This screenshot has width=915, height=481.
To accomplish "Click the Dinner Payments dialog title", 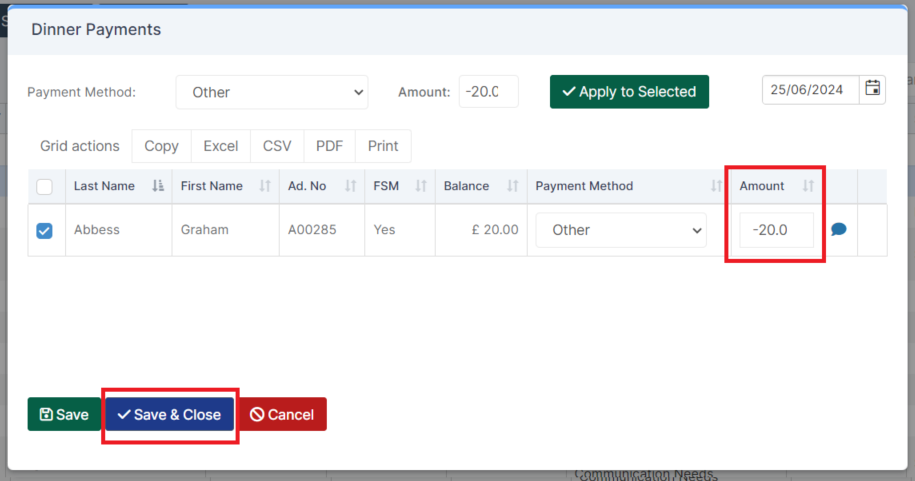I will tap(96, 29).
